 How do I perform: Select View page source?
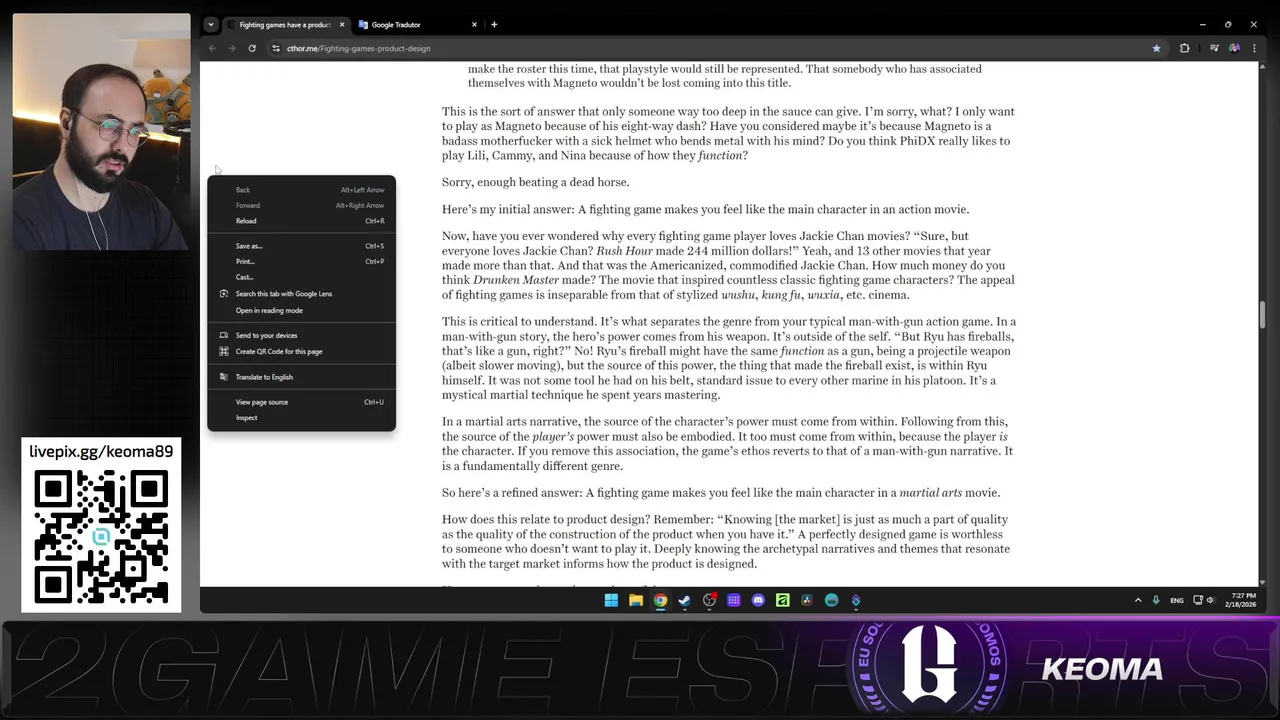(301, 402)
